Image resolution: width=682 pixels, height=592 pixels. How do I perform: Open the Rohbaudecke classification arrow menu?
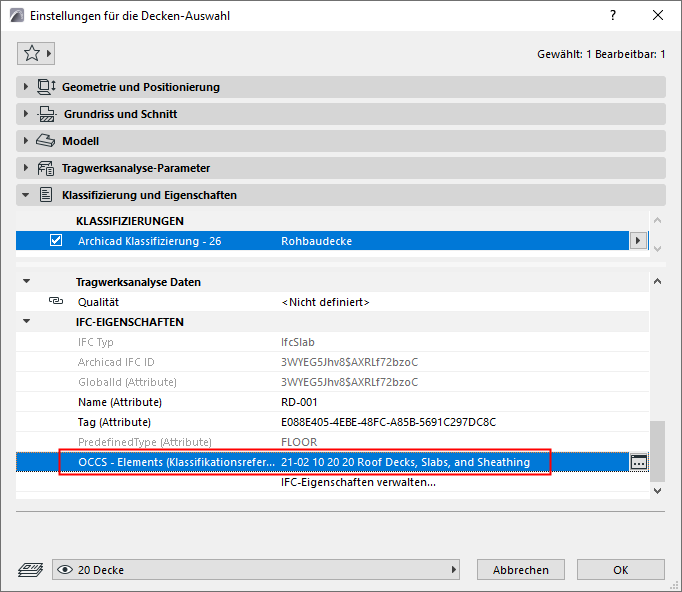point(638,240)
